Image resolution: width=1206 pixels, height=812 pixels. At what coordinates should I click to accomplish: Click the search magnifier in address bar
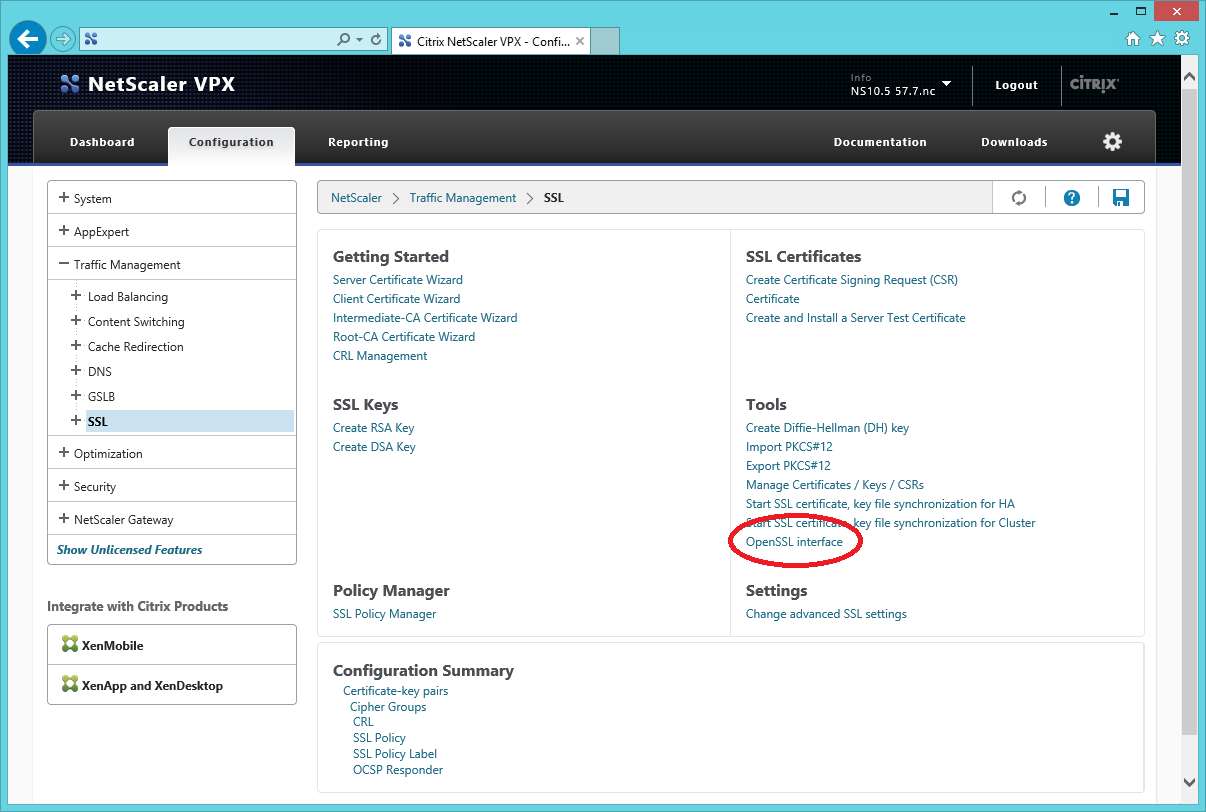pos(344,40)
